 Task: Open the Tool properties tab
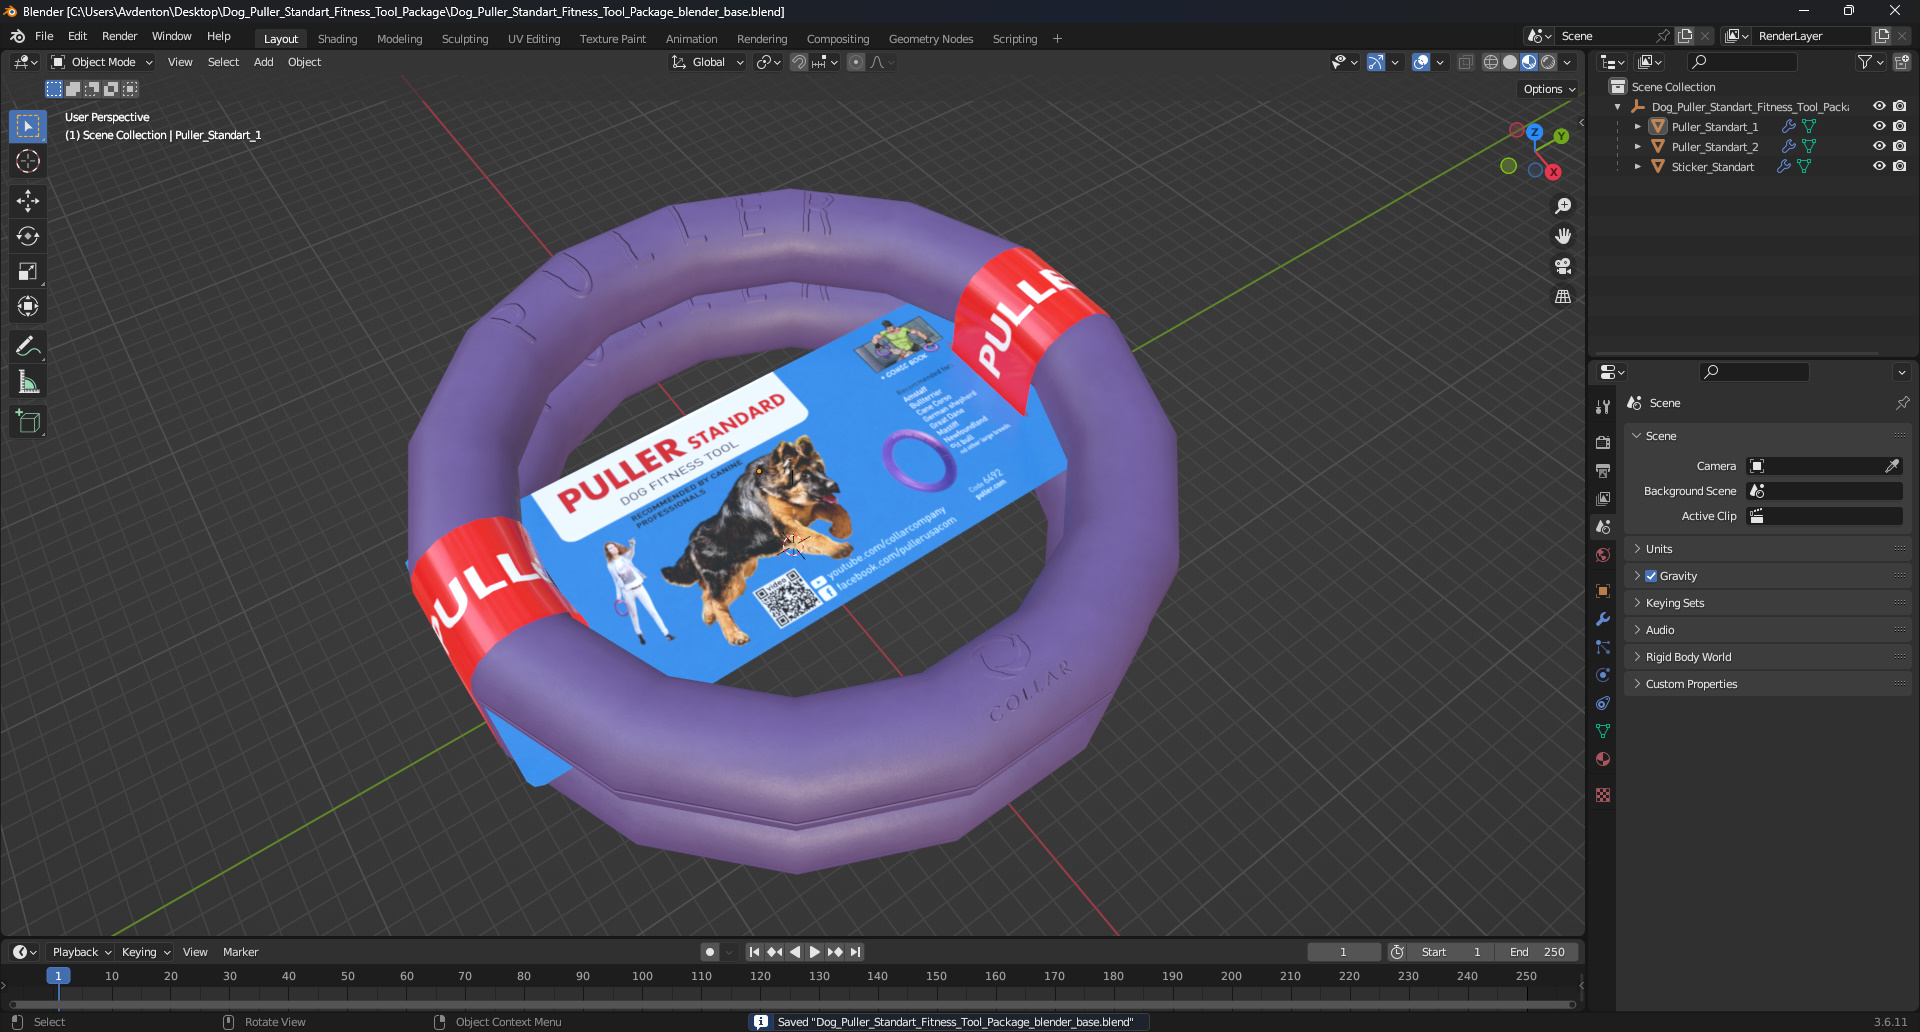click(x=1603, y=406)
